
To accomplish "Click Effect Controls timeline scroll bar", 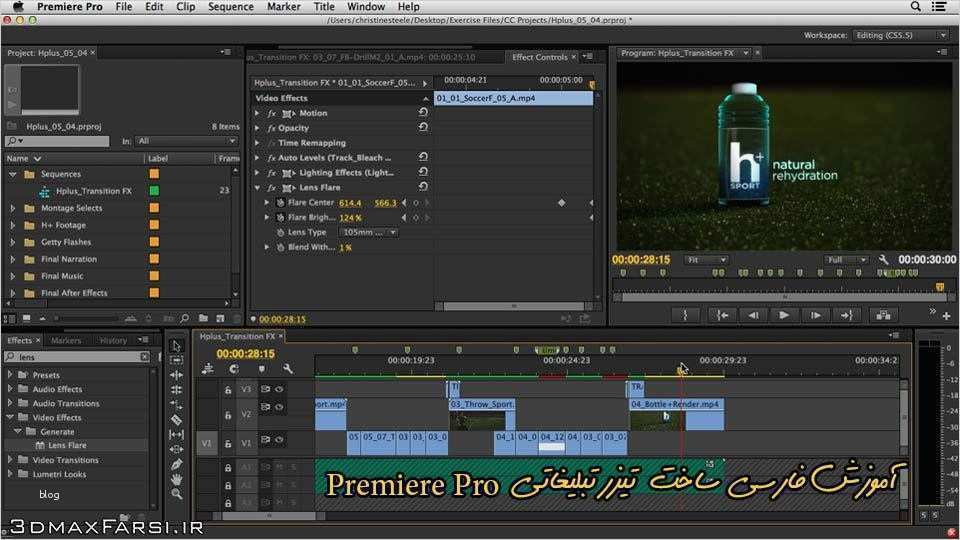I will tap(514, 306).
